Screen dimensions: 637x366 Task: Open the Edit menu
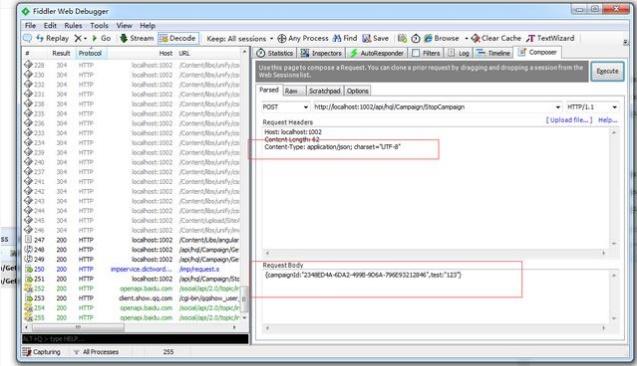pyautogui.click(x=50, y=25)
